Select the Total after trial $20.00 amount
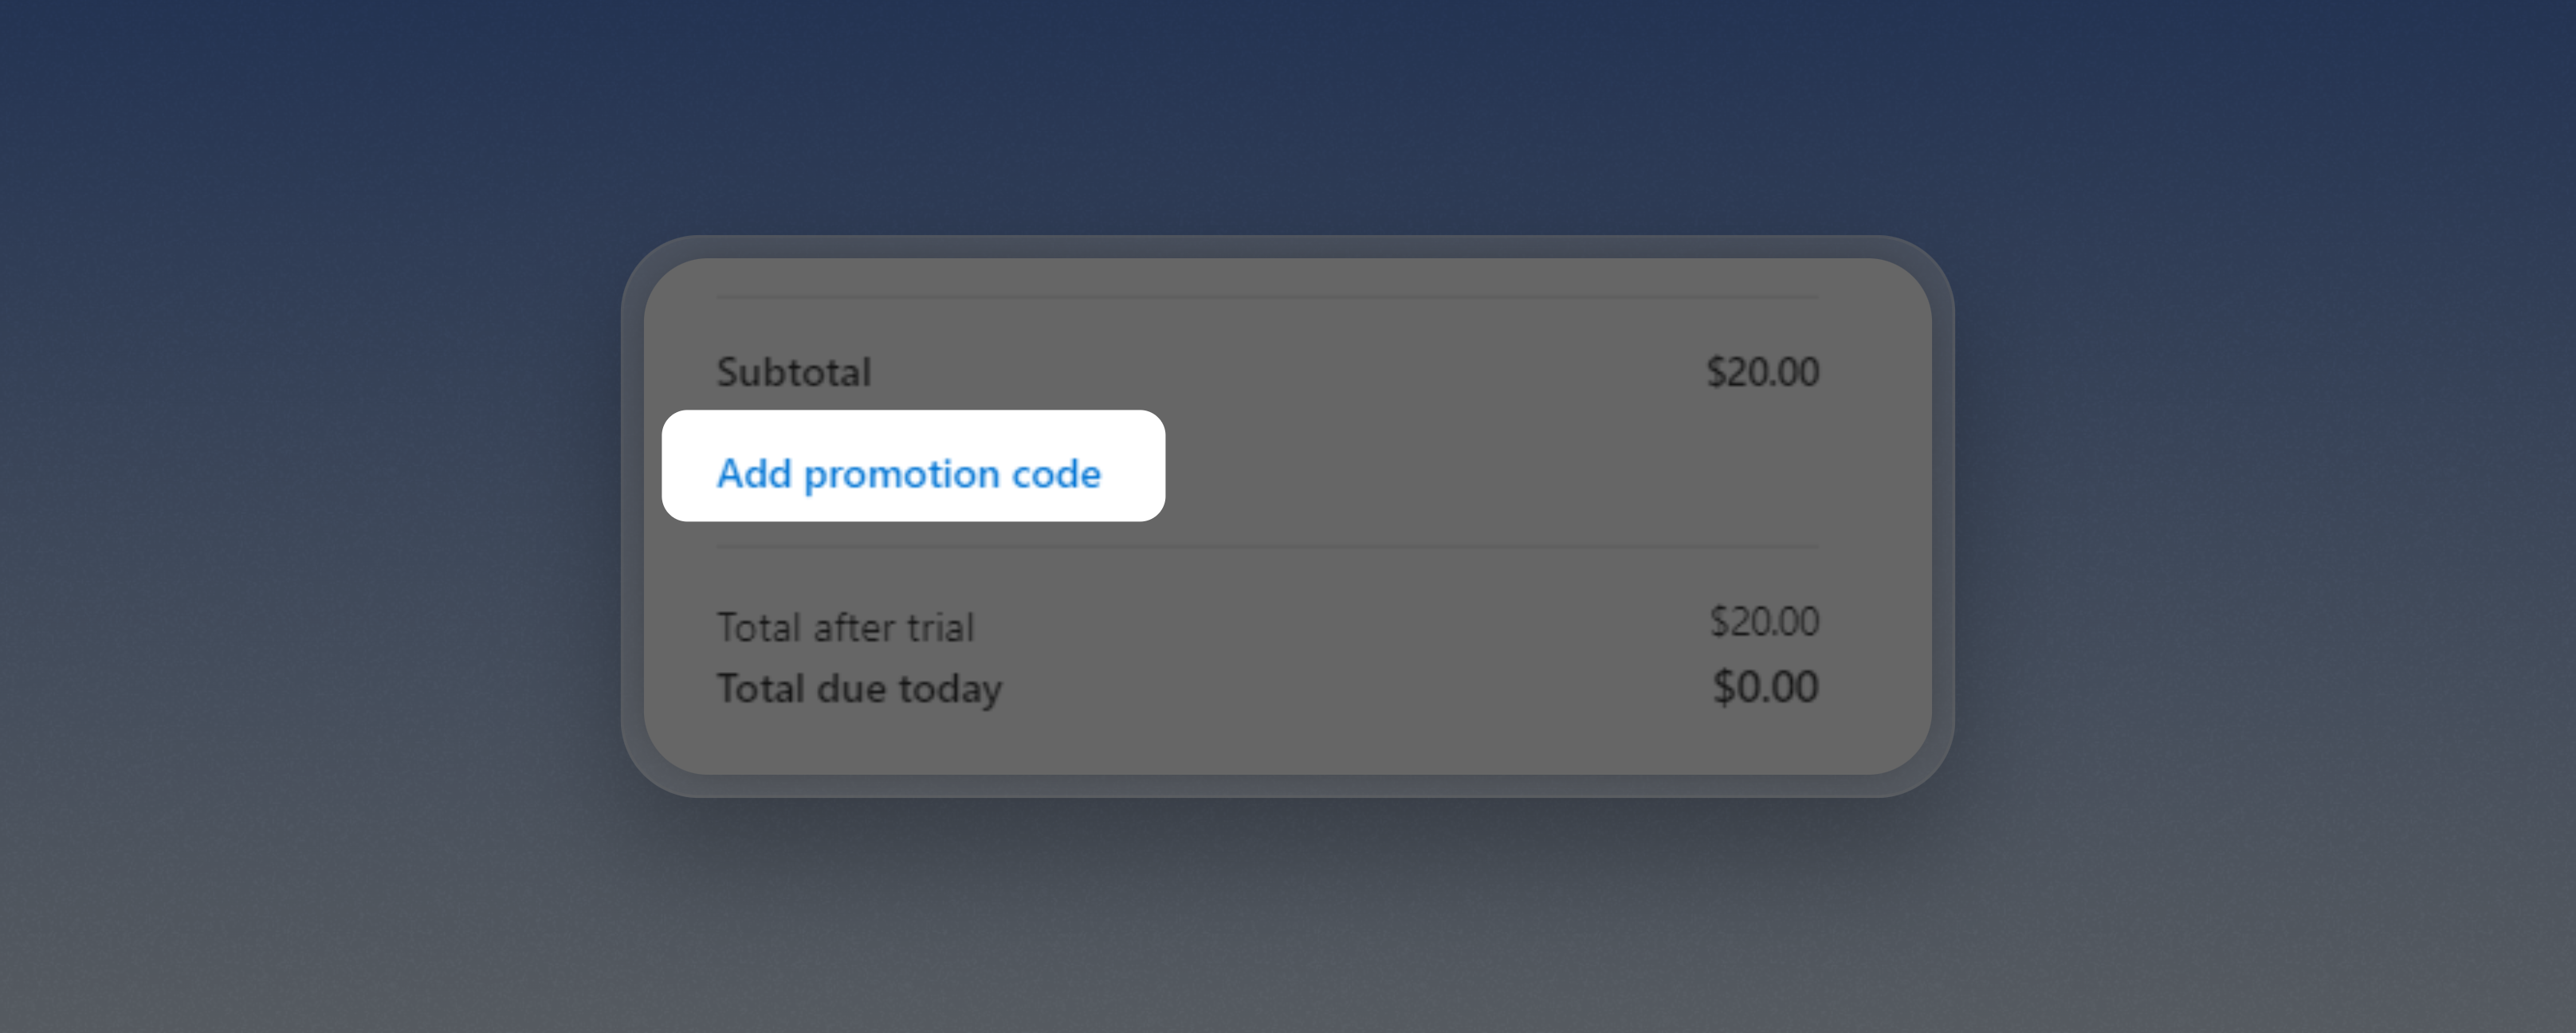Viewport: 2576px width, 1033px height. tap(1764, 621)
